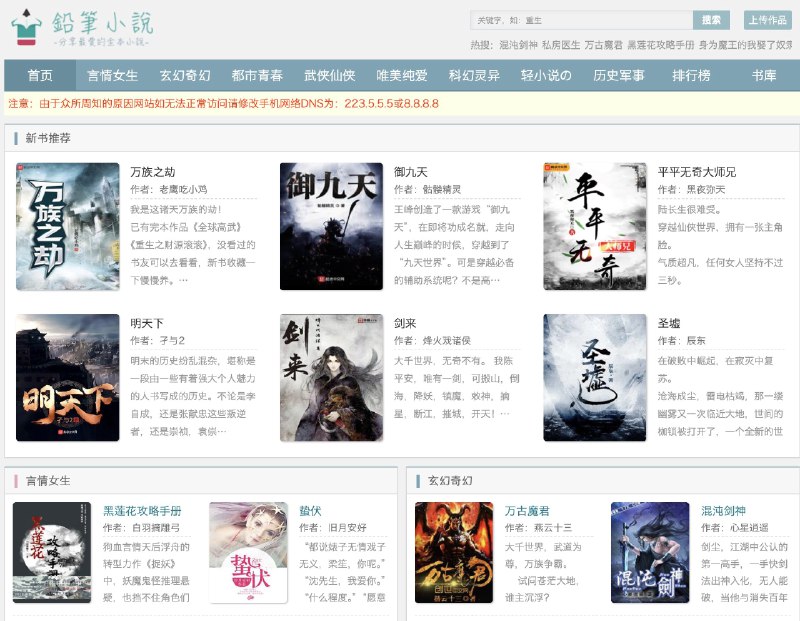The image size is (800, 621).
Task: Open the 万古魔君 cover thumbnail
Action: [454, 553]
